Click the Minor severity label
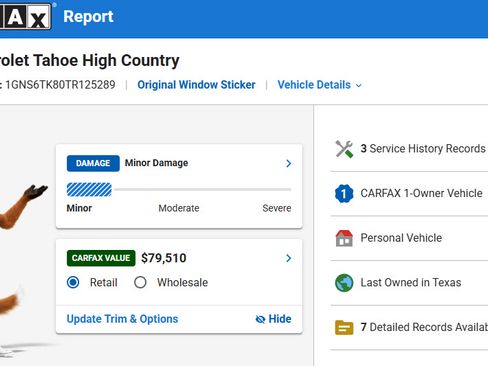 (x=79, y=208)
